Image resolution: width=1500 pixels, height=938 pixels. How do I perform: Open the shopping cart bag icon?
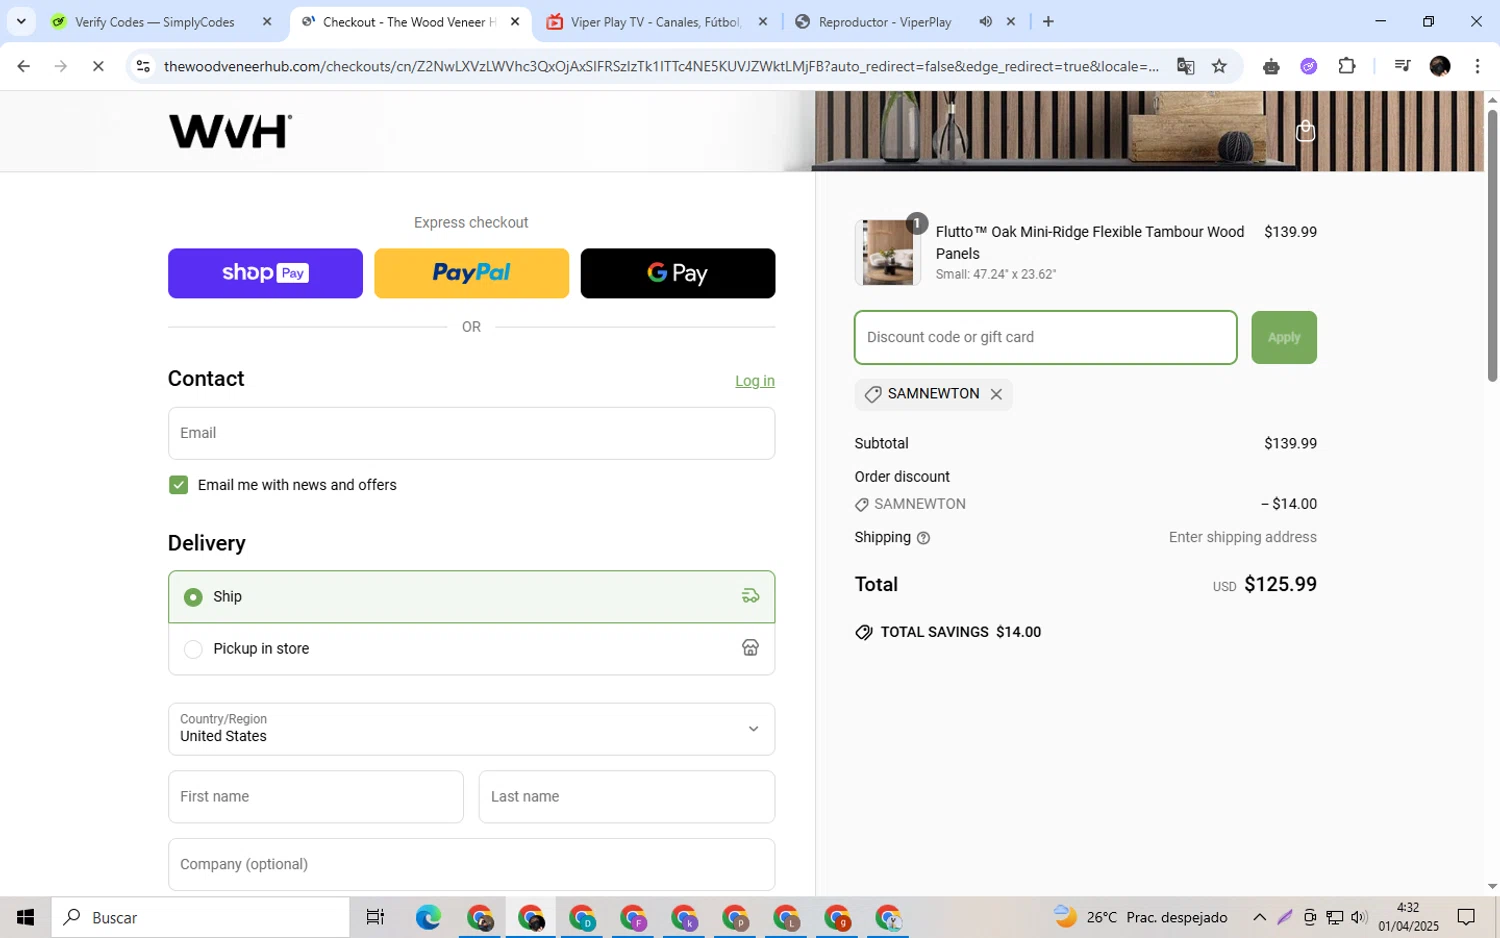1305,131
